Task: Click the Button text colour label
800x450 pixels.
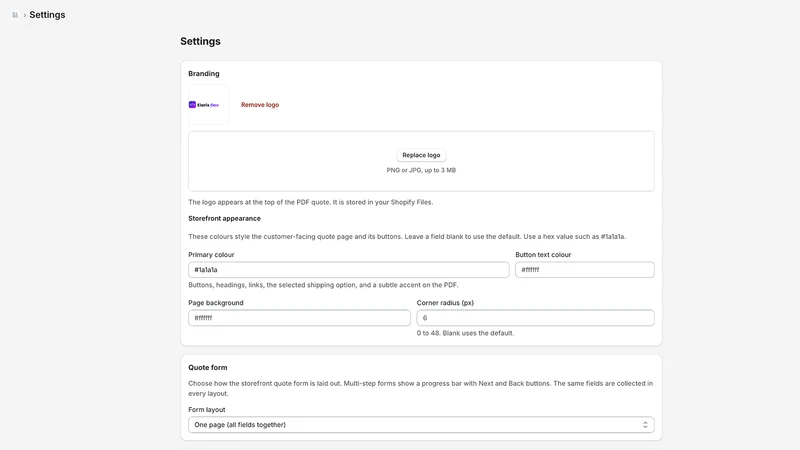Action: [x=543, y=255]
